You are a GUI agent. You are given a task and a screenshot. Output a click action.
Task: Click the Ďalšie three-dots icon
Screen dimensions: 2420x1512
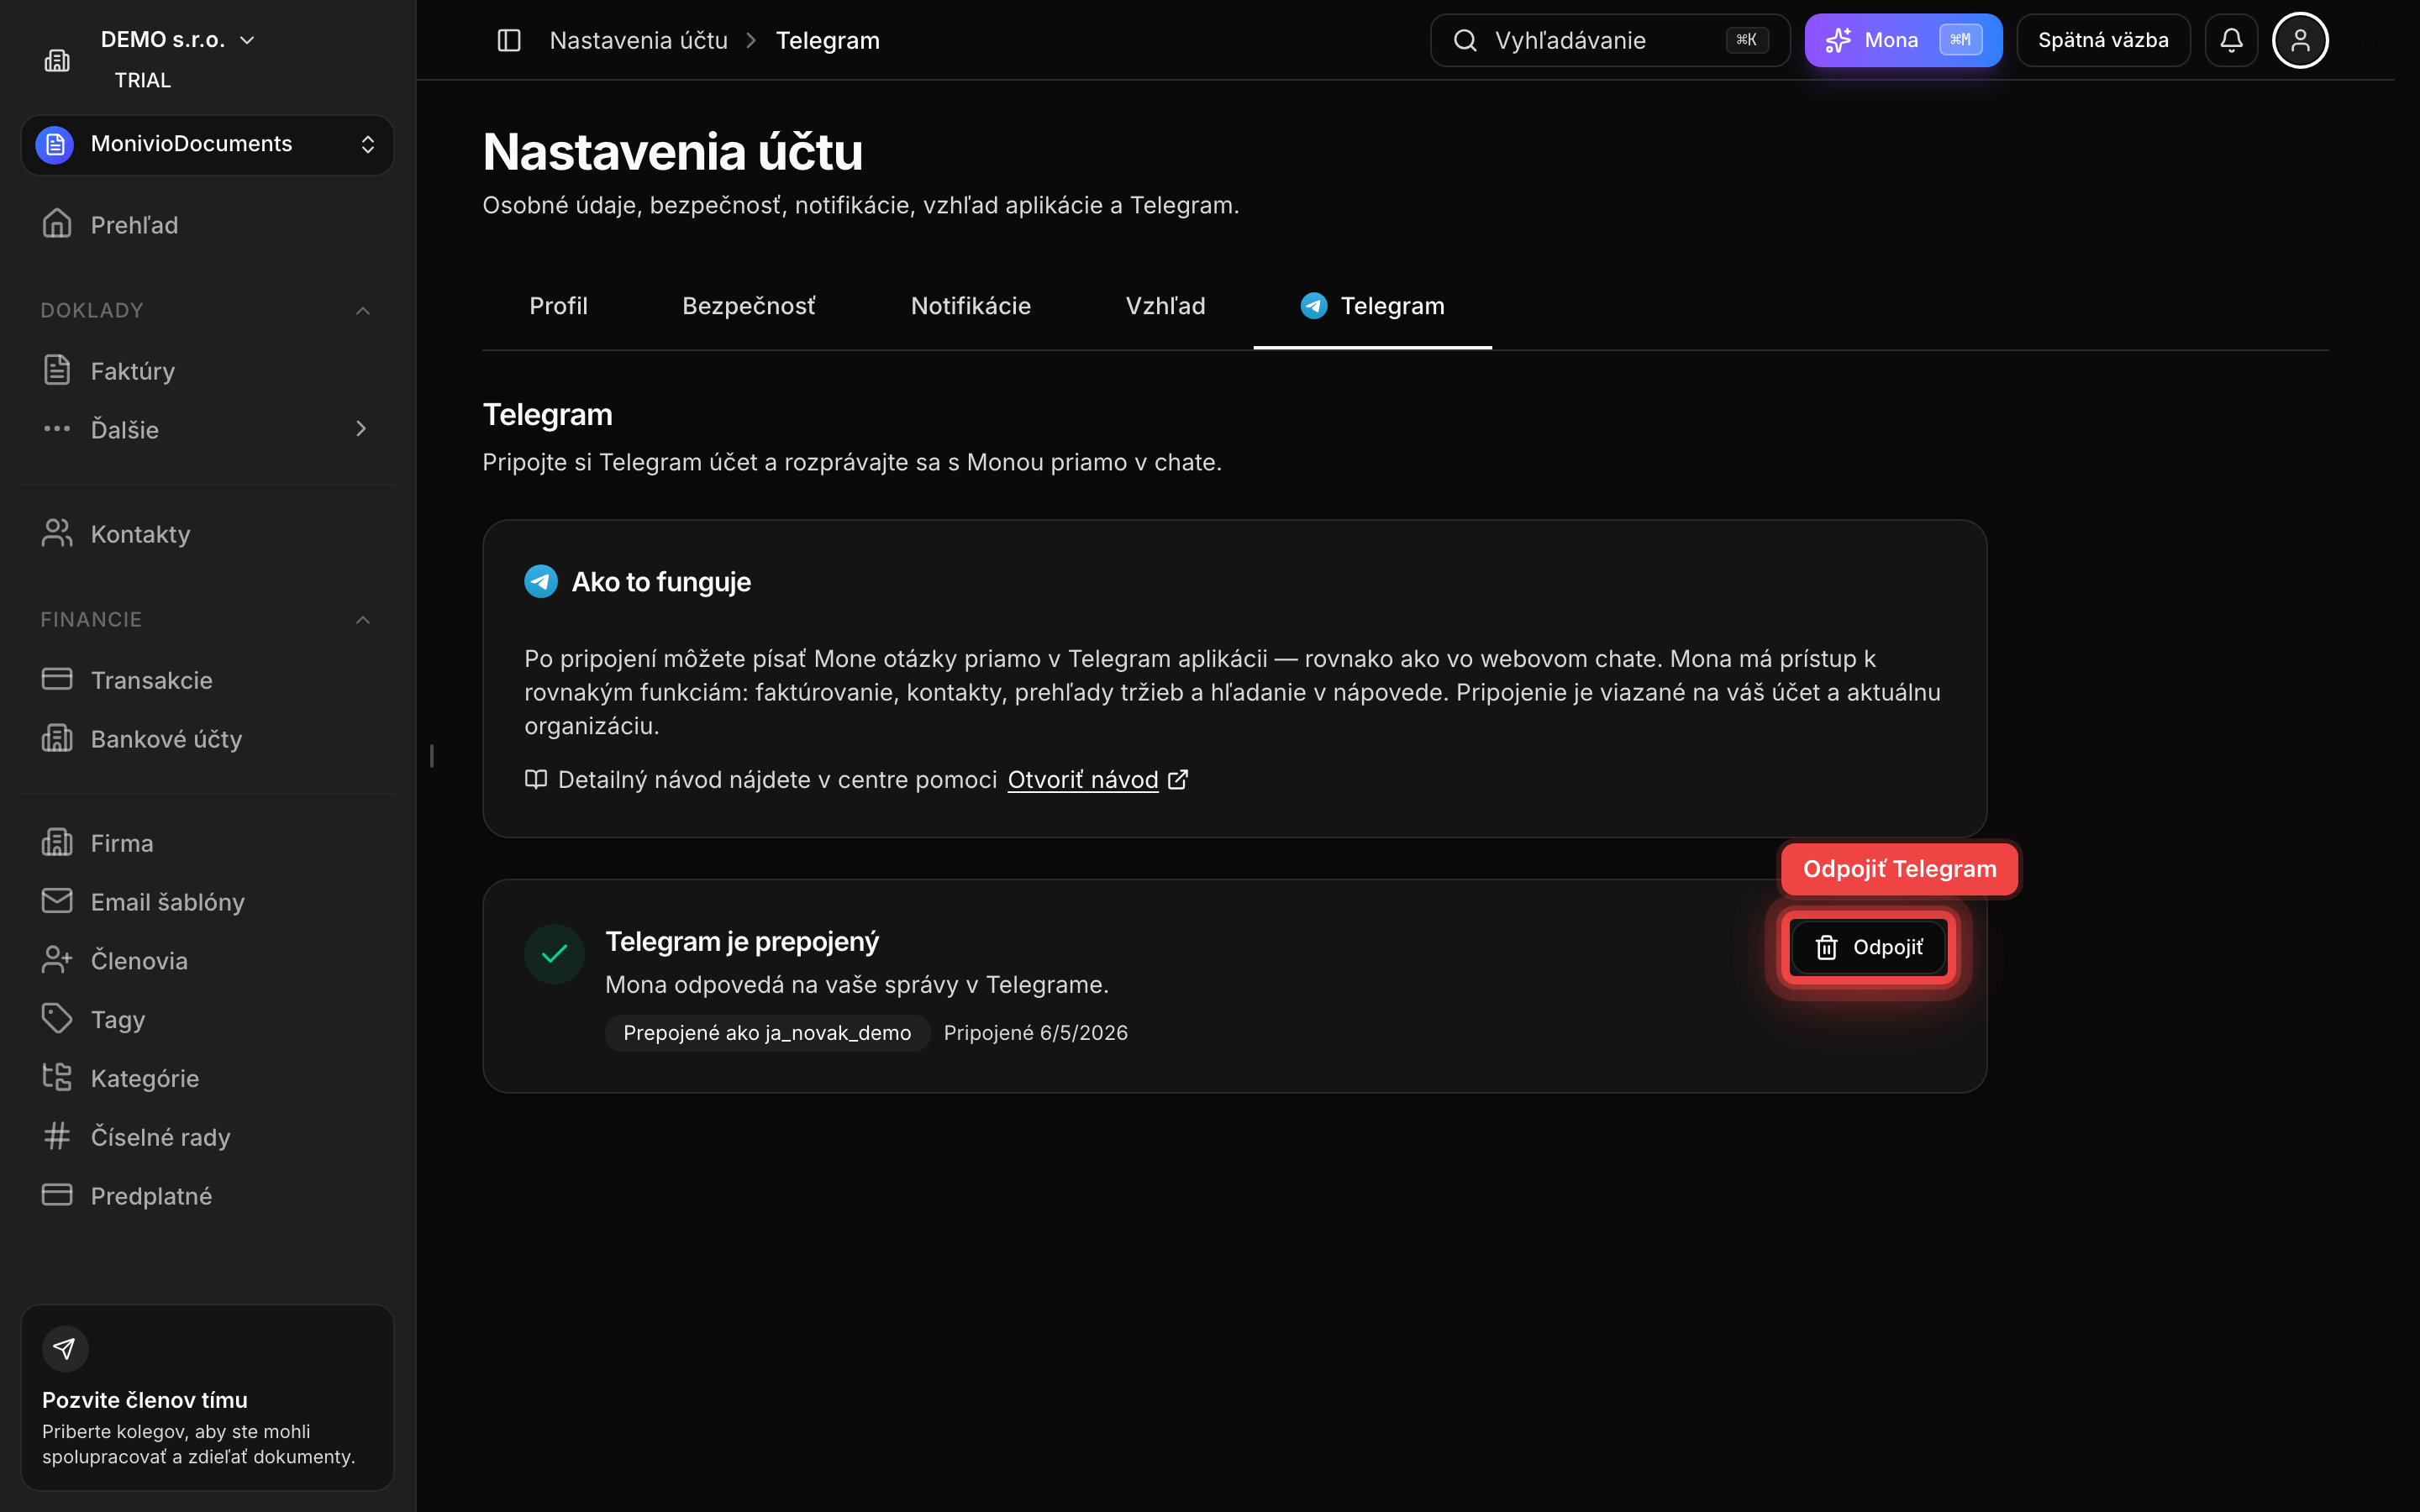(57, 428)
